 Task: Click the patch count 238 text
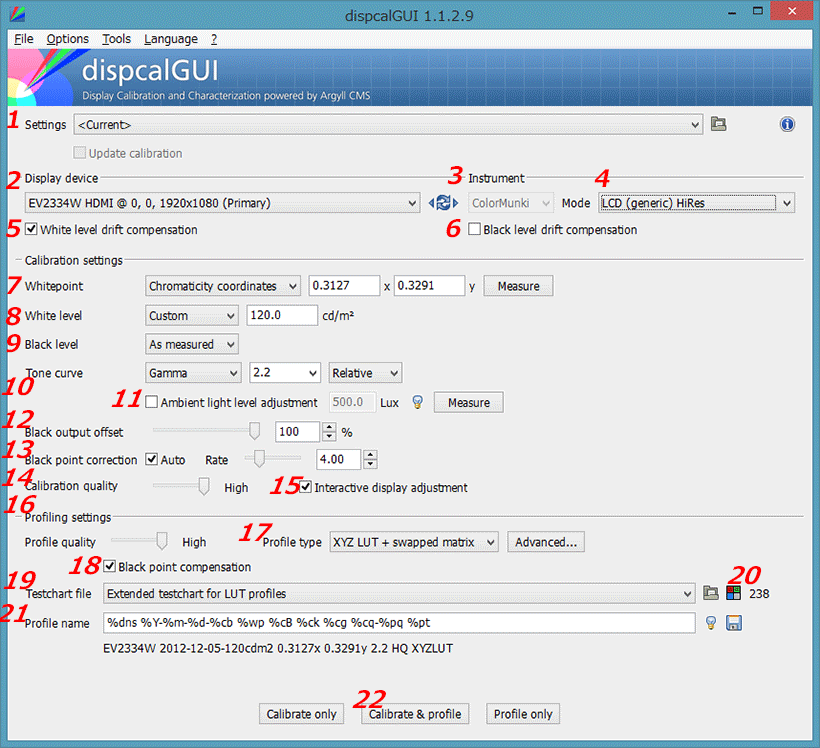click(759, 594)
